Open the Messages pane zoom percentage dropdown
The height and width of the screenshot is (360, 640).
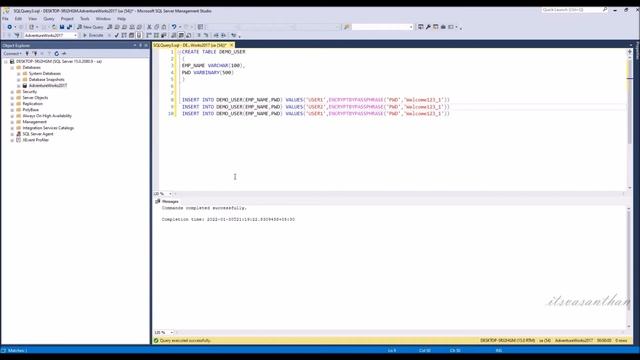tap(172, 333)
